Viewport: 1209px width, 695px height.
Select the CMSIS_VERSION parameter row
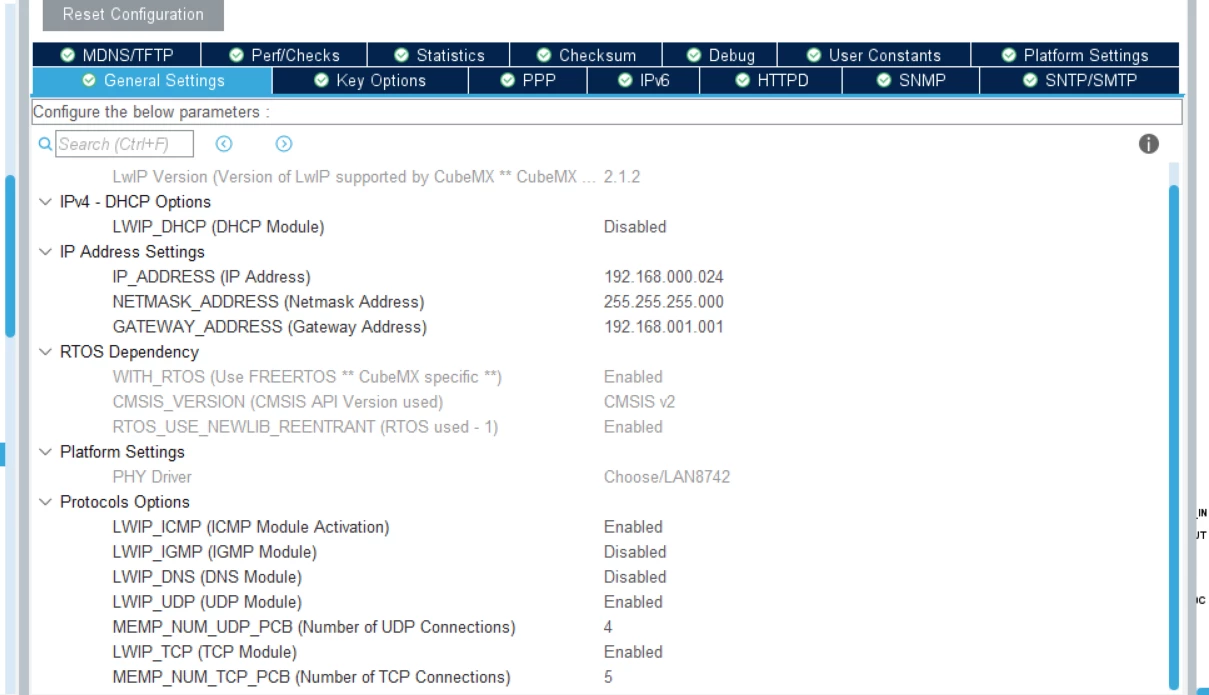(600, 402)
